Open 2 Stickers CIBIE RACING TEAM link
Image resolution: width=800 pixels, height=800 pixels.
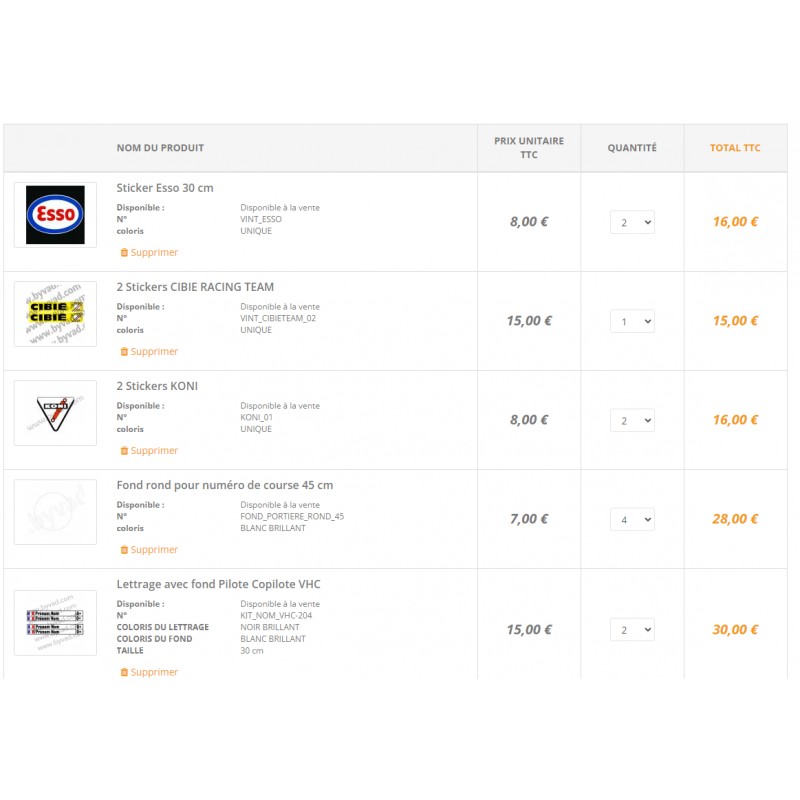click(x=195, y=287)
